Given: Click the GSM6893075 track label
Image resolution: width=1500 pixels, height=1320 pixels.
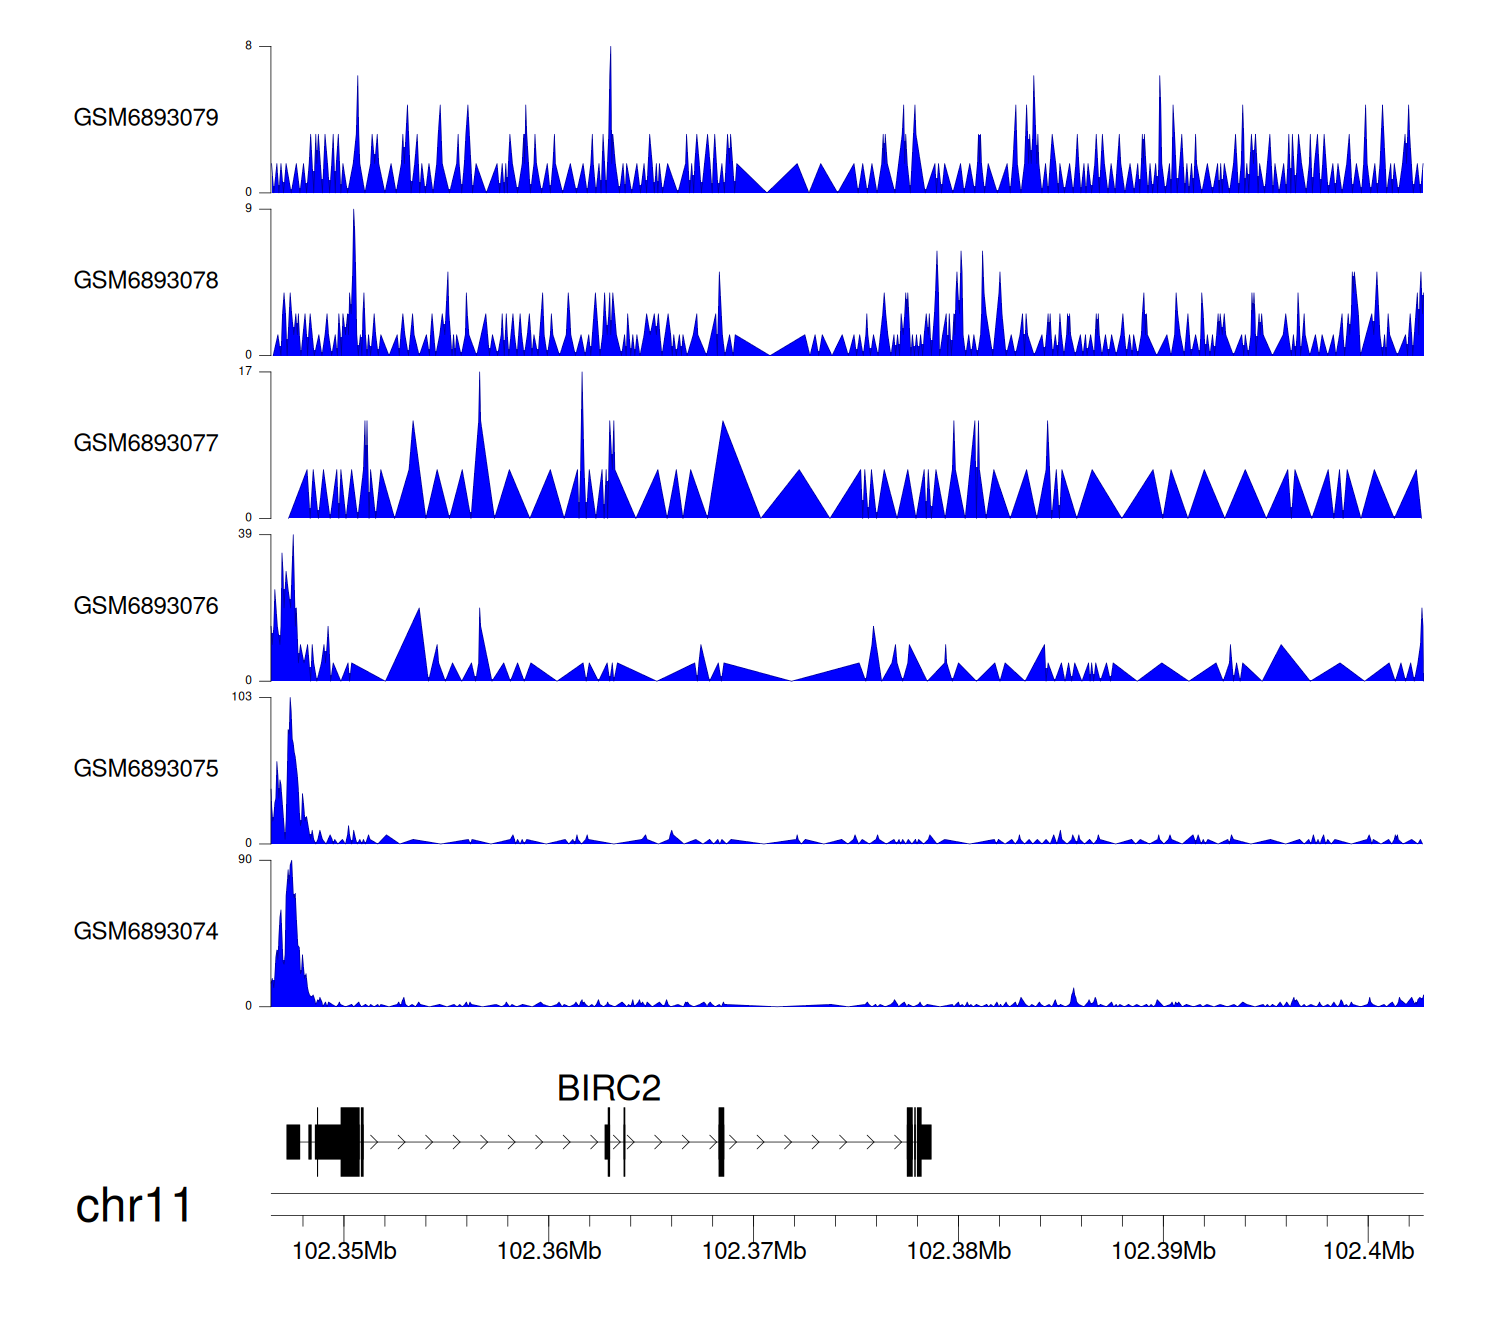Looking at the screenshot, I should pos(146,769).
